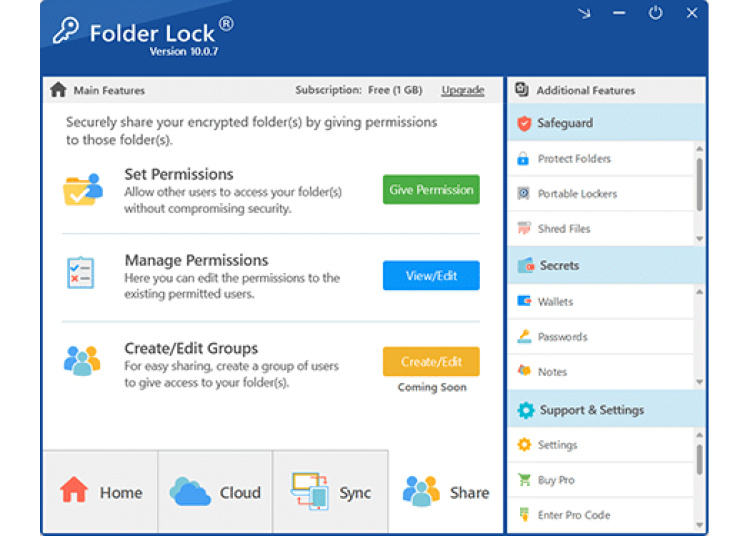
Task: Click the Create/Edit groups button
Action: click(431, 362)
